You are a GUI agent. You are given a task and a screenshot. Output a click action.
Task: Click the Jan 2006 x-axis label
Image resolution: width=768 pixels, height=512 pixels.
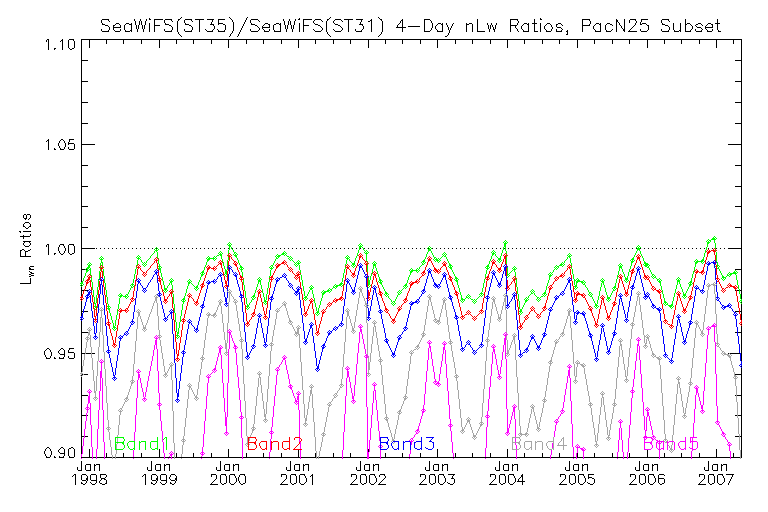[647, 473]
